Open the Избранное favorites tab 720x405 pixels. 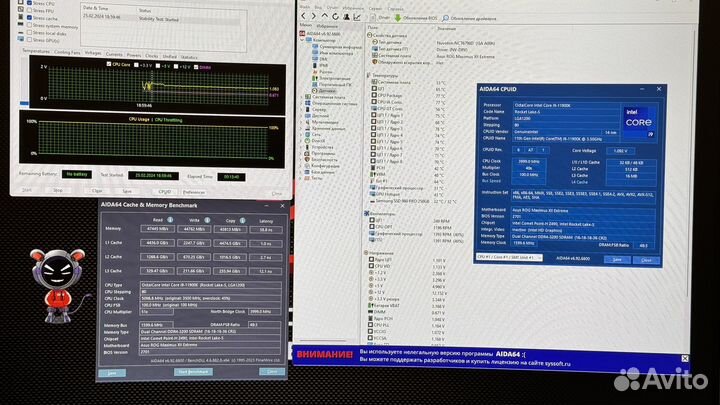coord(326,26)
